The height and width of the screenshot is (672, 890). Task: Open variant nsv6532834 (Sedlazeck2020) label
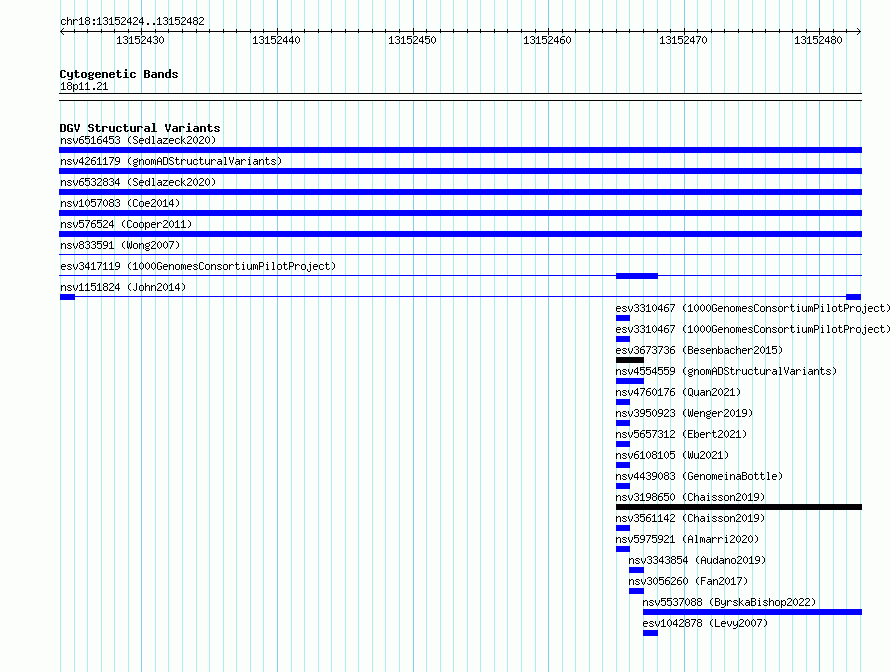138,182
